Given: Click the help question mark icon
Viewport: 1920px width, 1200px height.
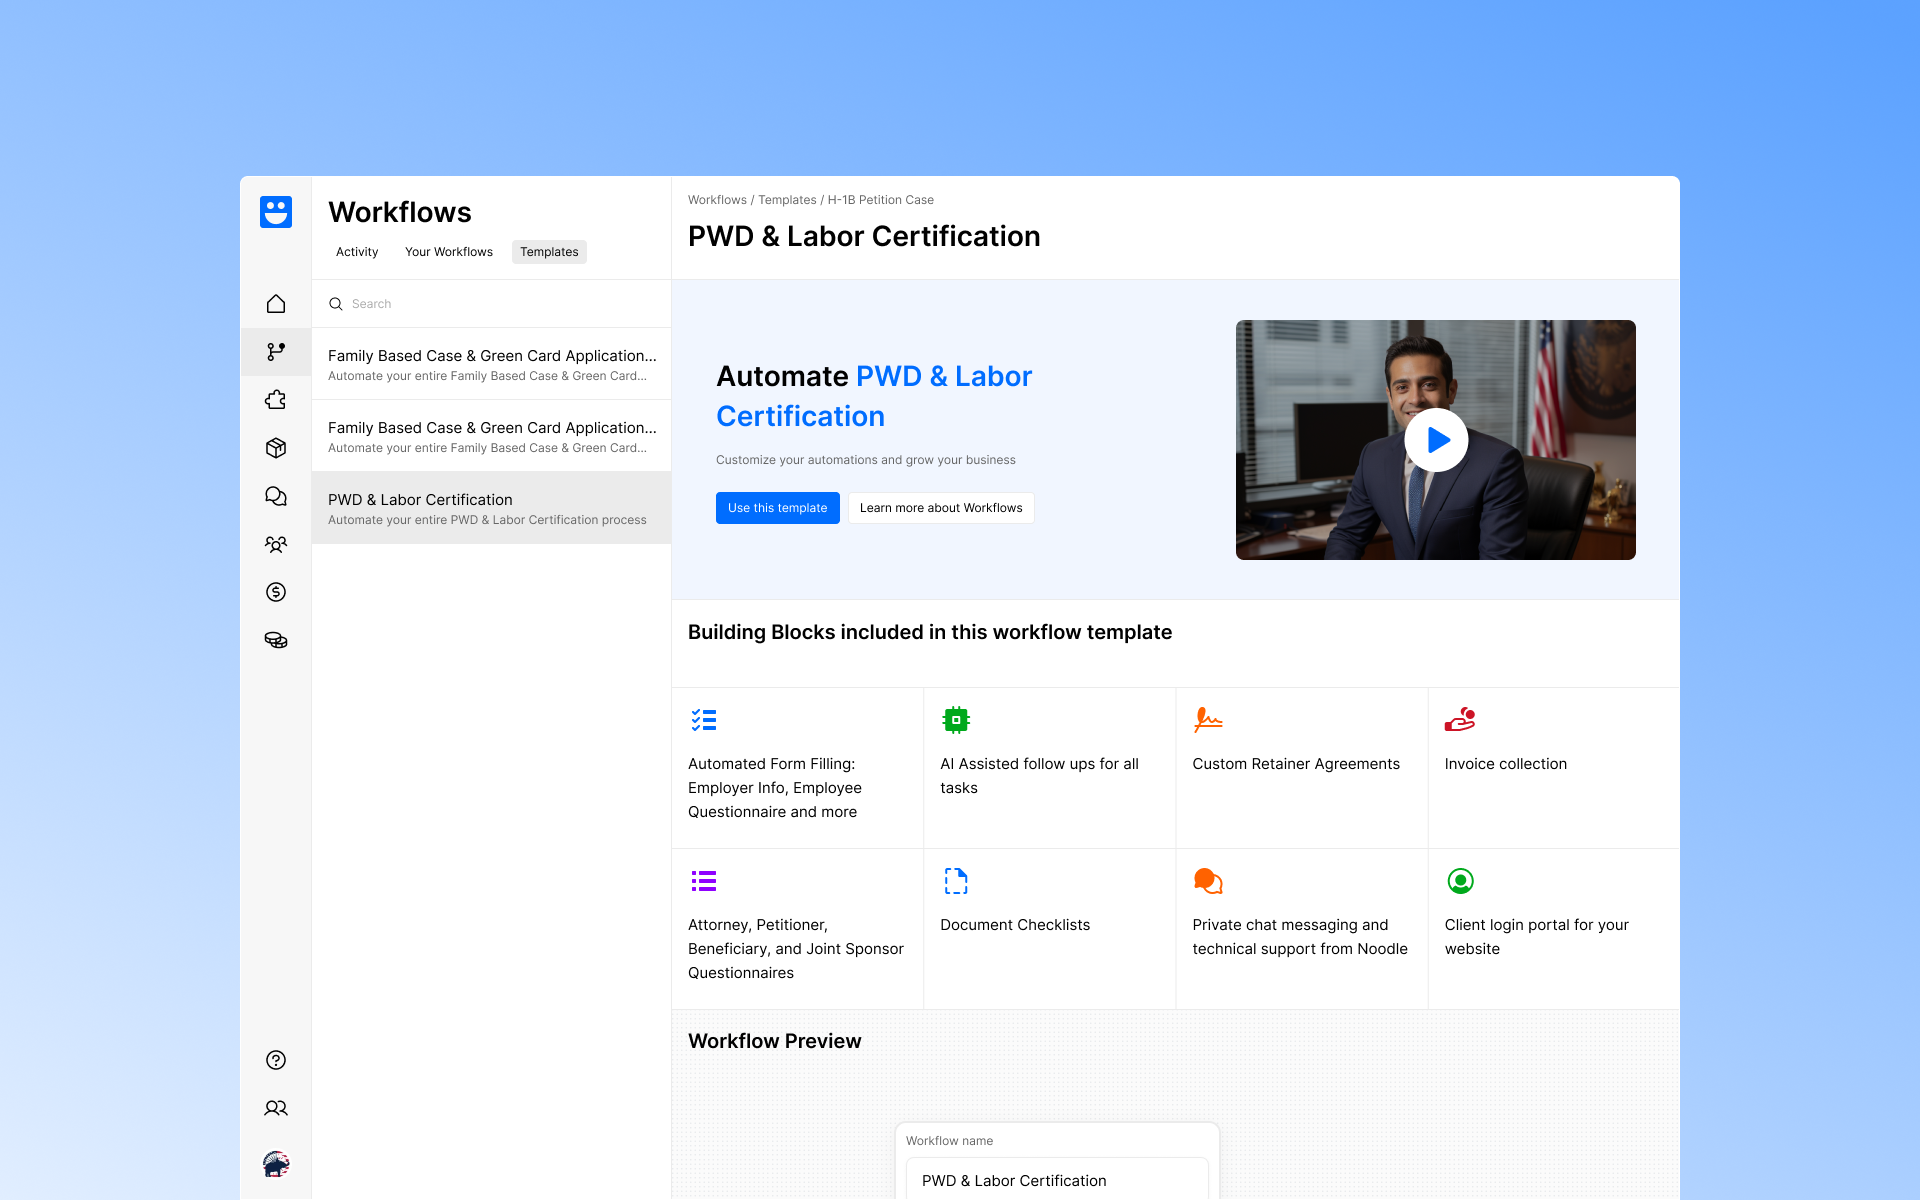Looking at the screenshot, I should [x=276, y=1060].
